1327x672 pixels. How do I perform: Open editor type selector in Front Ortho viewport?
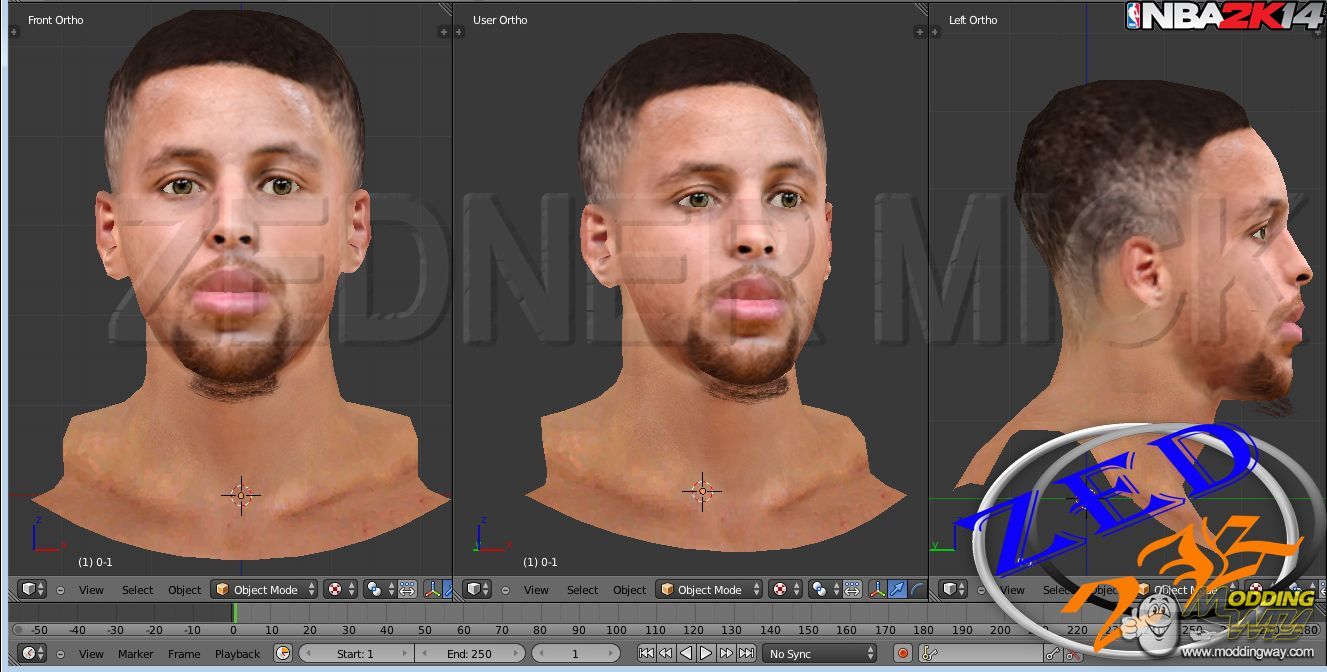[x=33, y=590]
